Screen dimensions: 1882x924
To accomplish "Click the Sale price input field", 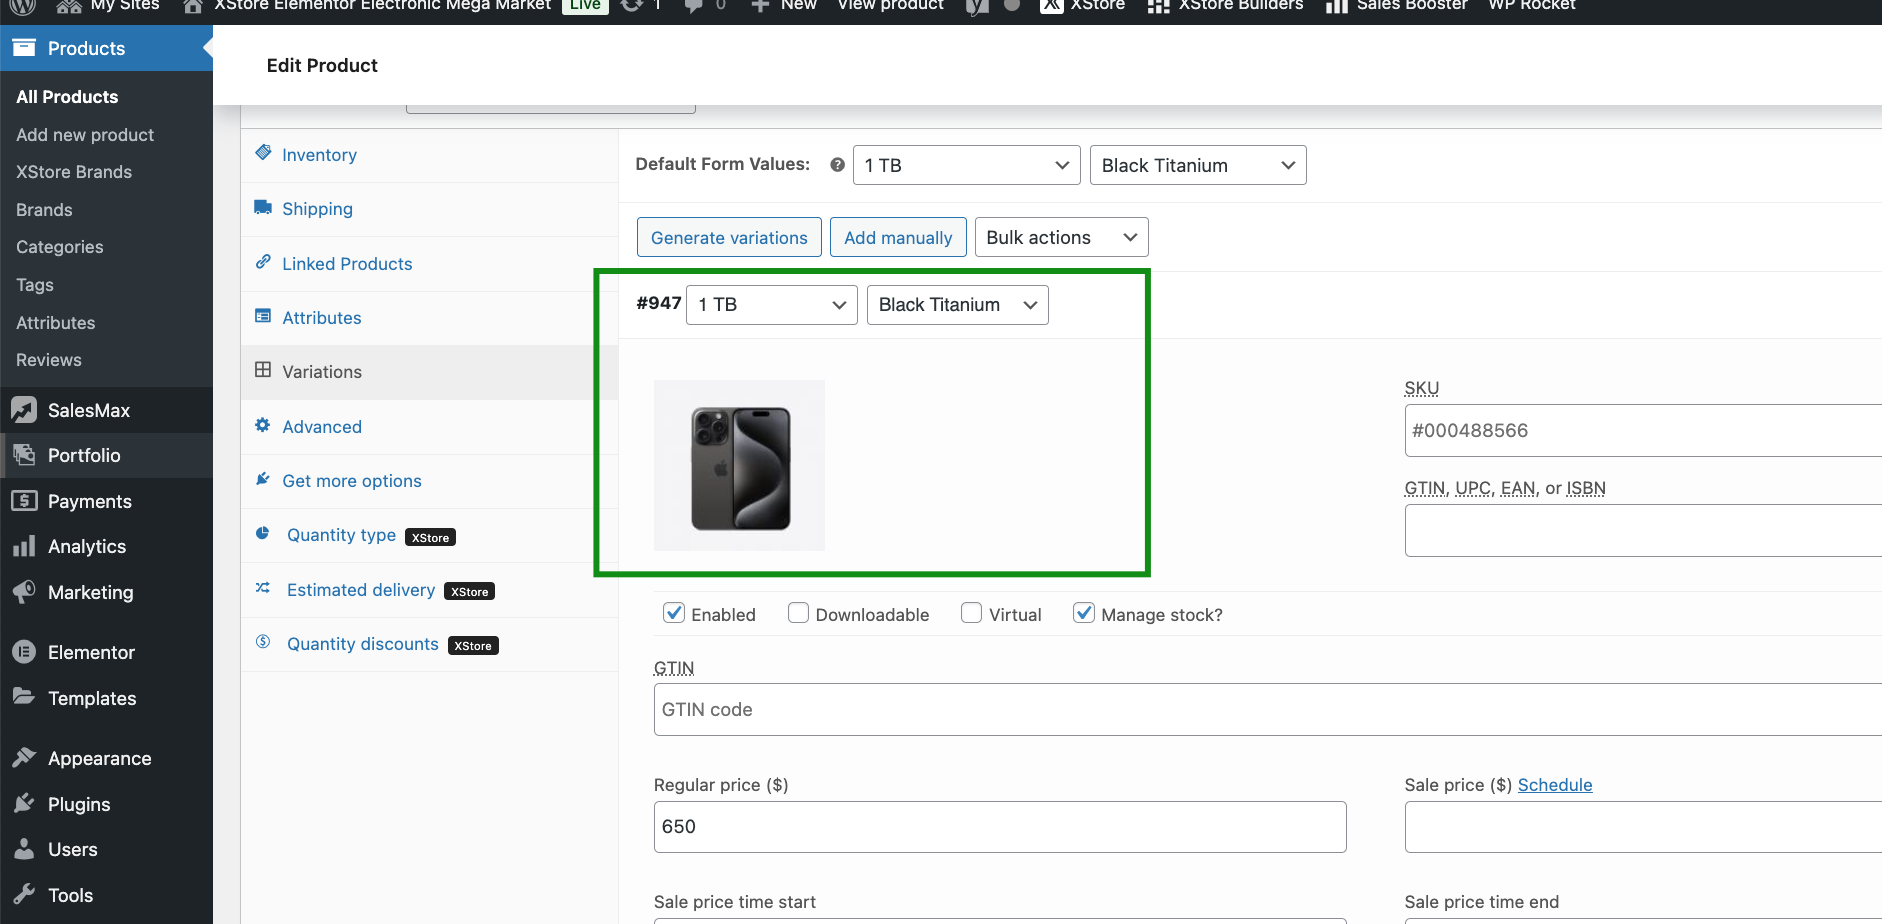I will coord(1643,827).
